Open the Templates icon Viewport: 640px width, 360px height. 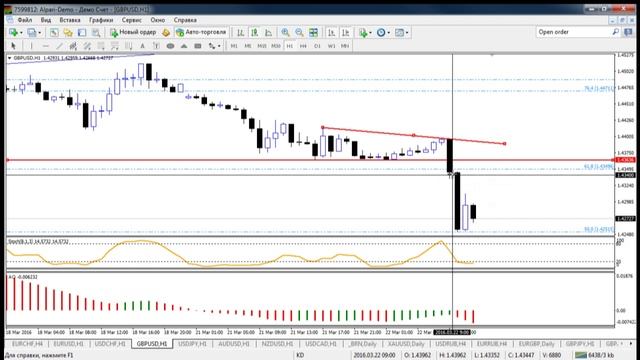(399, 32)
